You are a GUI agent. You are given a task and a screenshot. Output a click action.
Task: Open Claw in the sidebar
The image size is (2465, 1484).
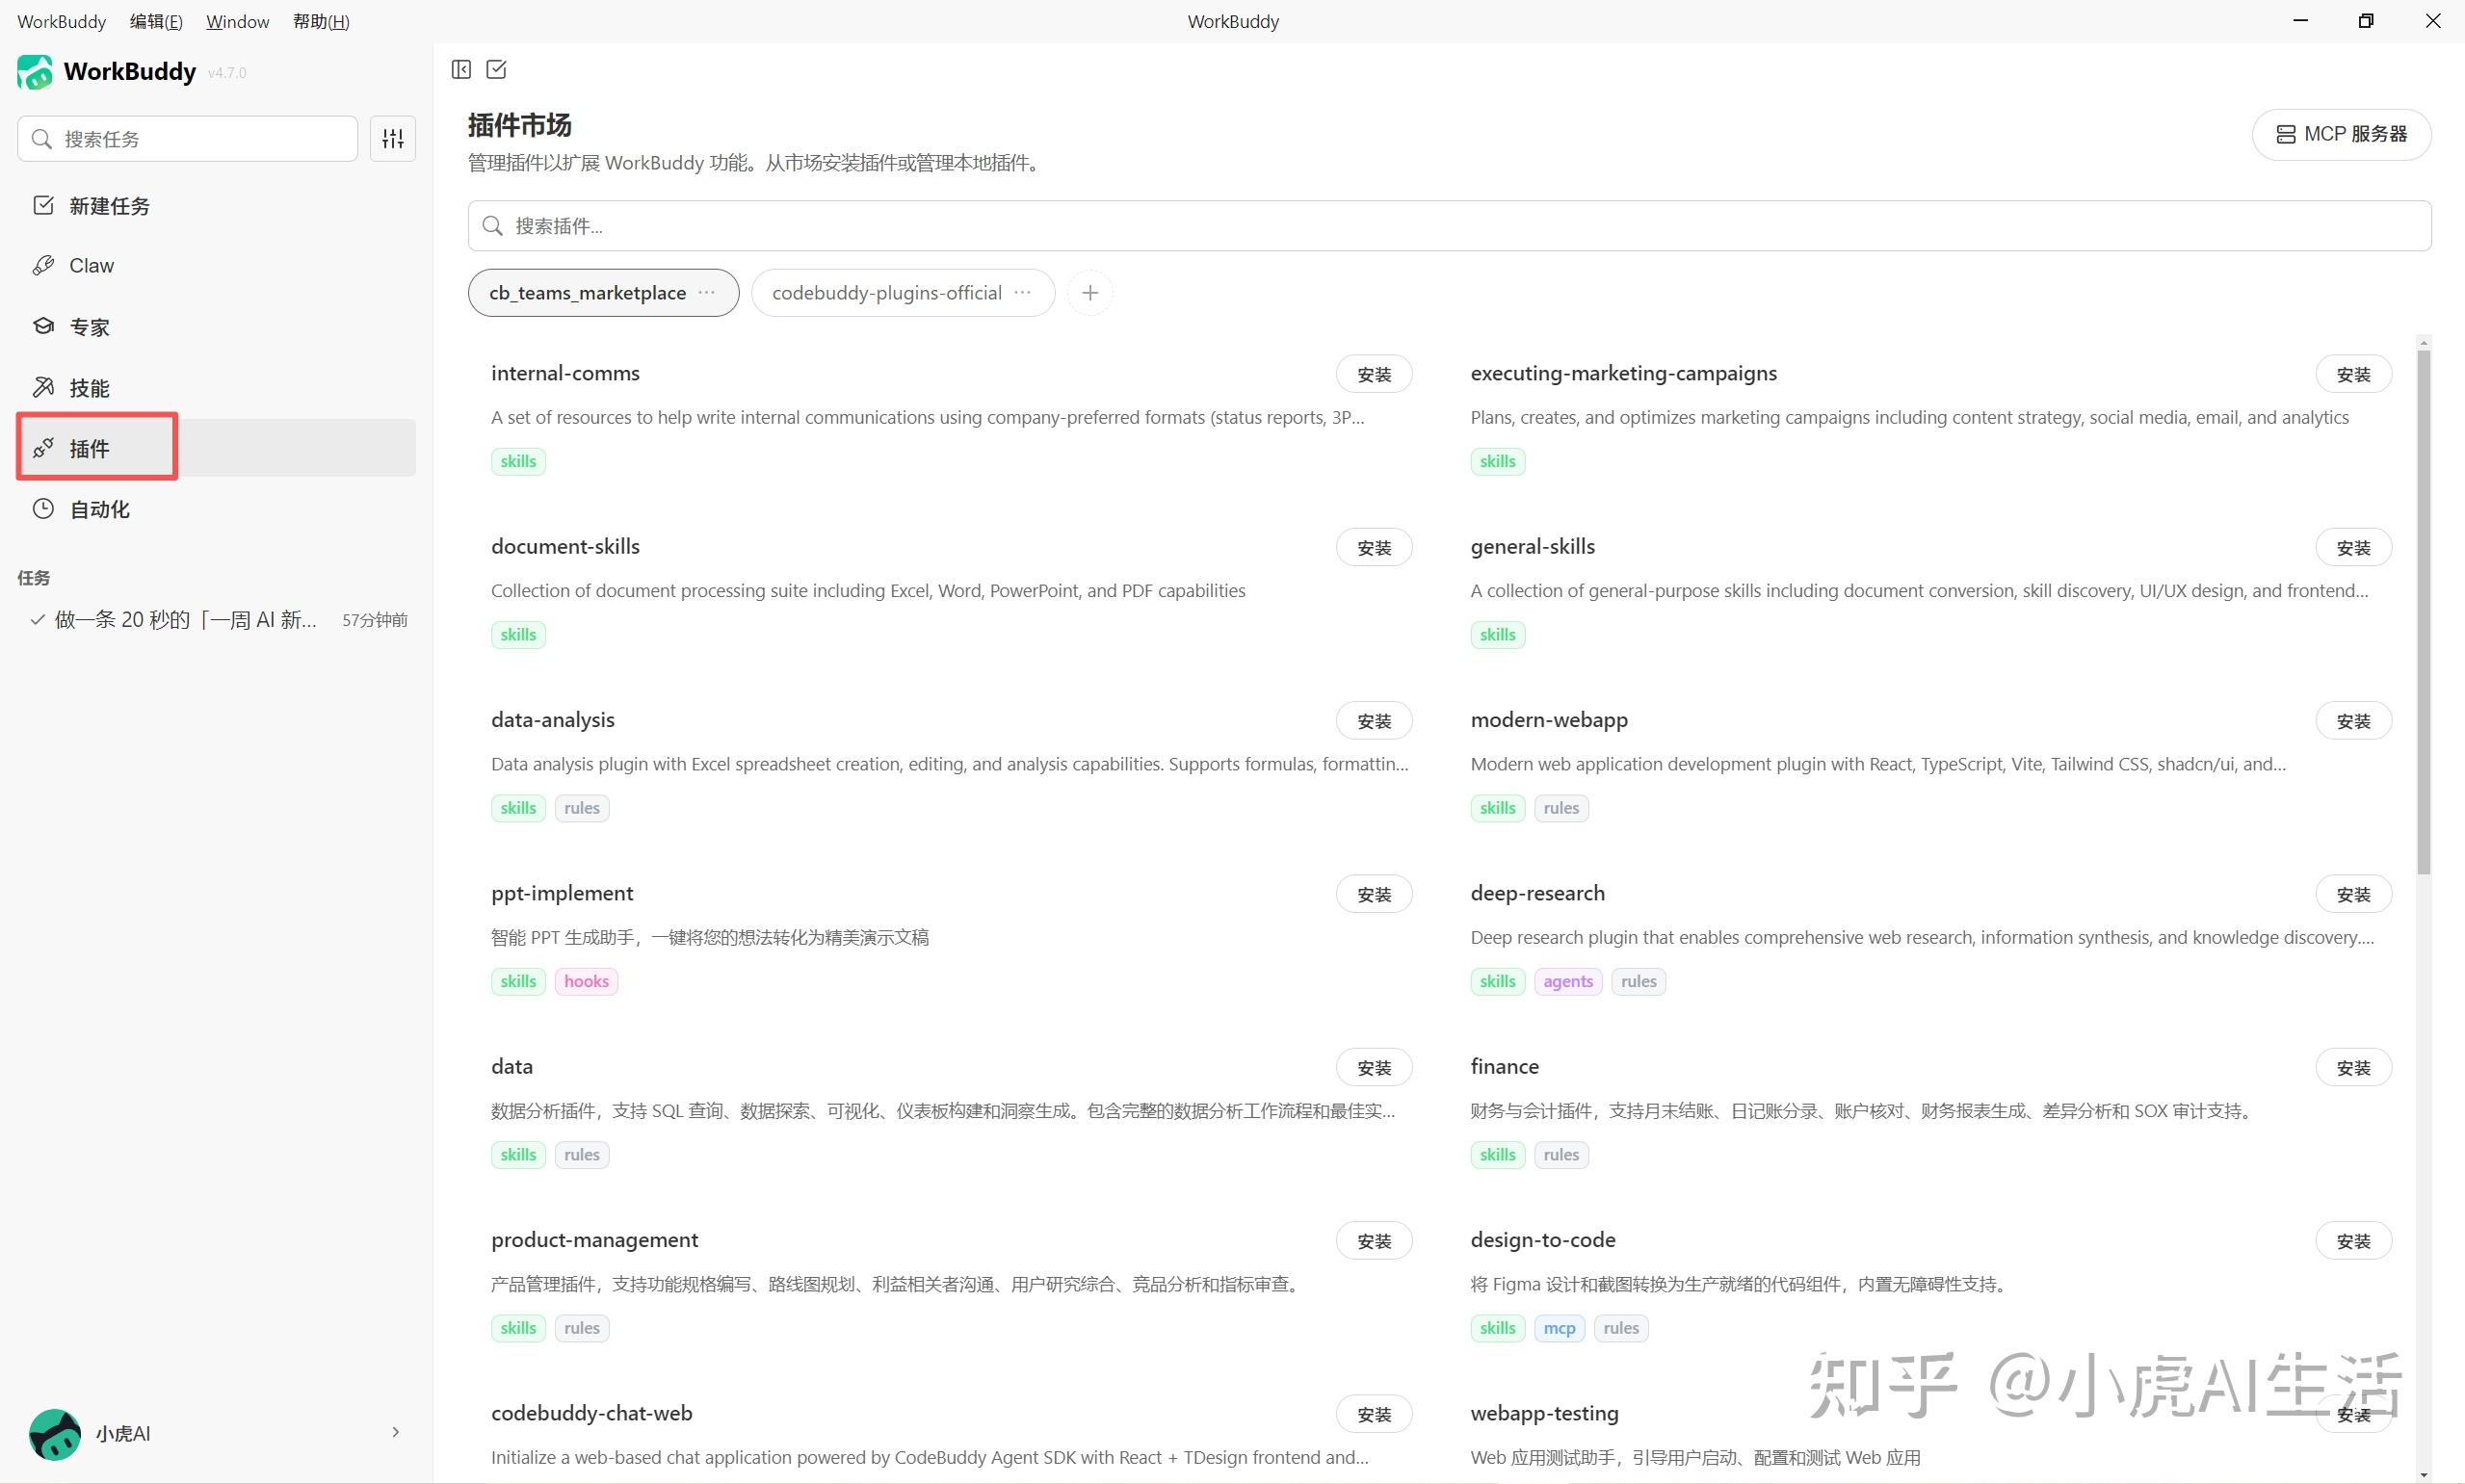point(216,265)
